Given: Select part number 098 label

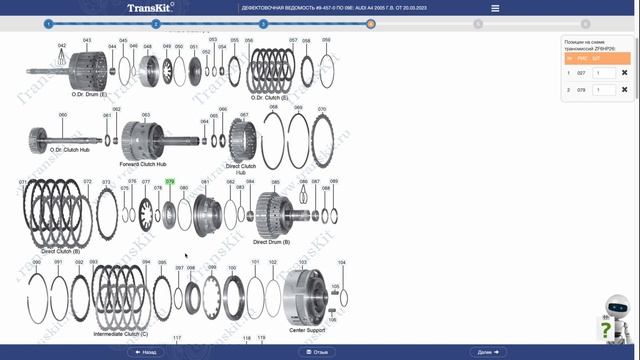Looking at the screenshot, I should coord(191,268).
